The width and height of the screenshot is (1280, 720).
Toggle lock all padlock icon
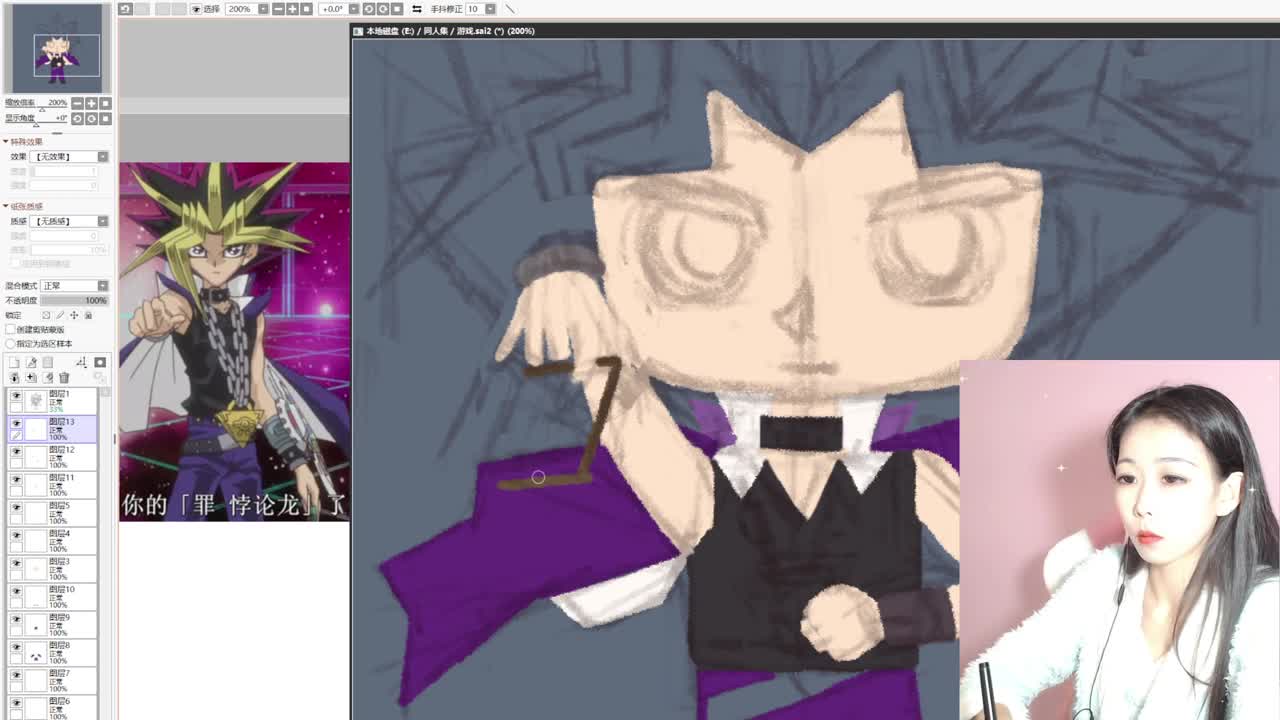coord(88,316)
